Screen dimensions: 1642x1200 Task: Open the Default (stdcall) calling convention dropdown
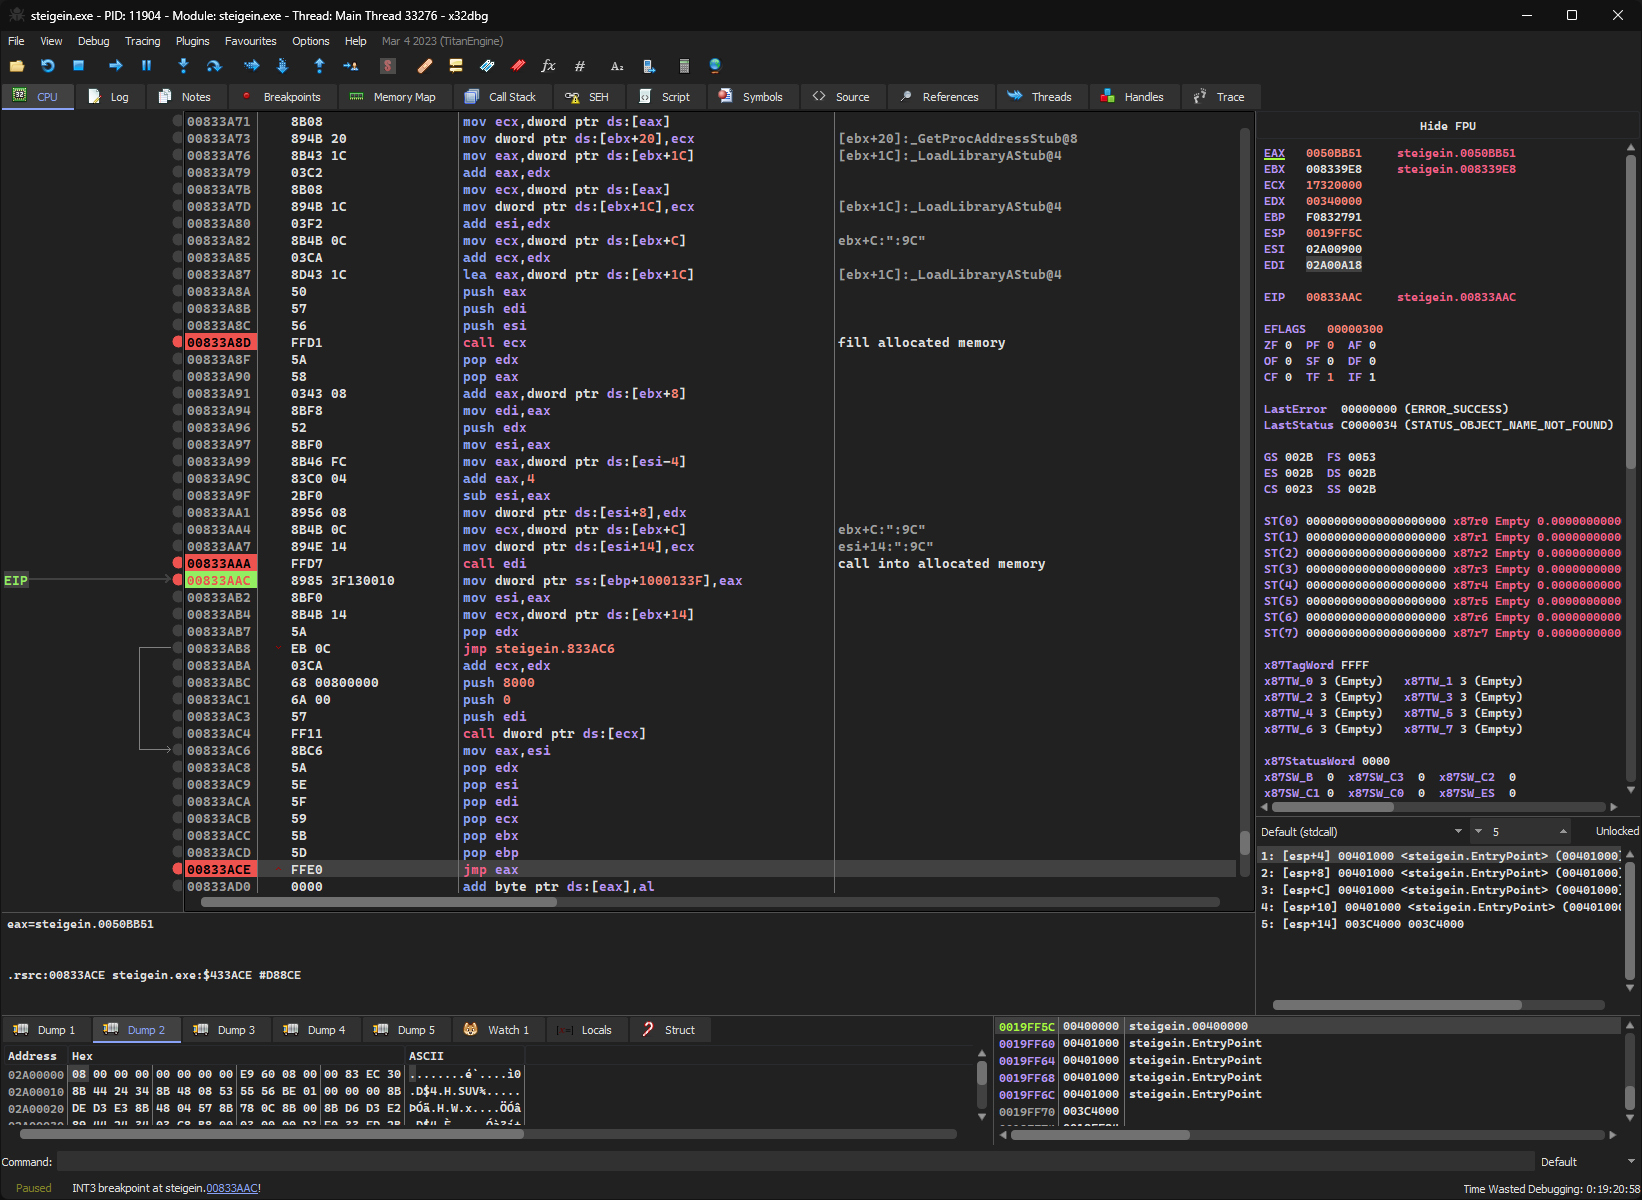coord(1360,832)
